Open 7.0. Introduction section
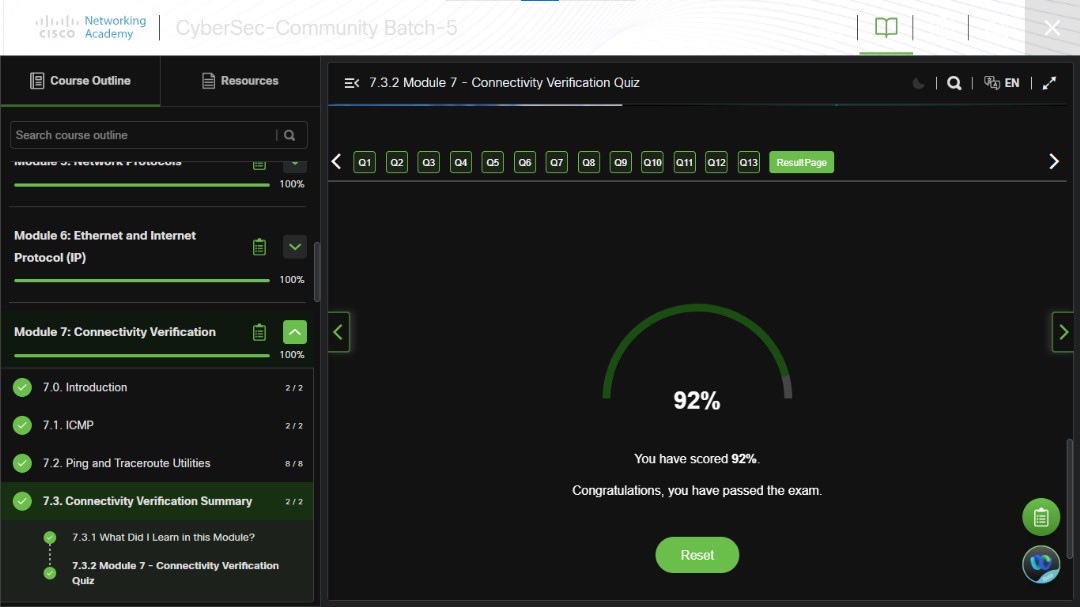Screen dimensions: 1080x607 pyautogui.click(x=157, y=387)
